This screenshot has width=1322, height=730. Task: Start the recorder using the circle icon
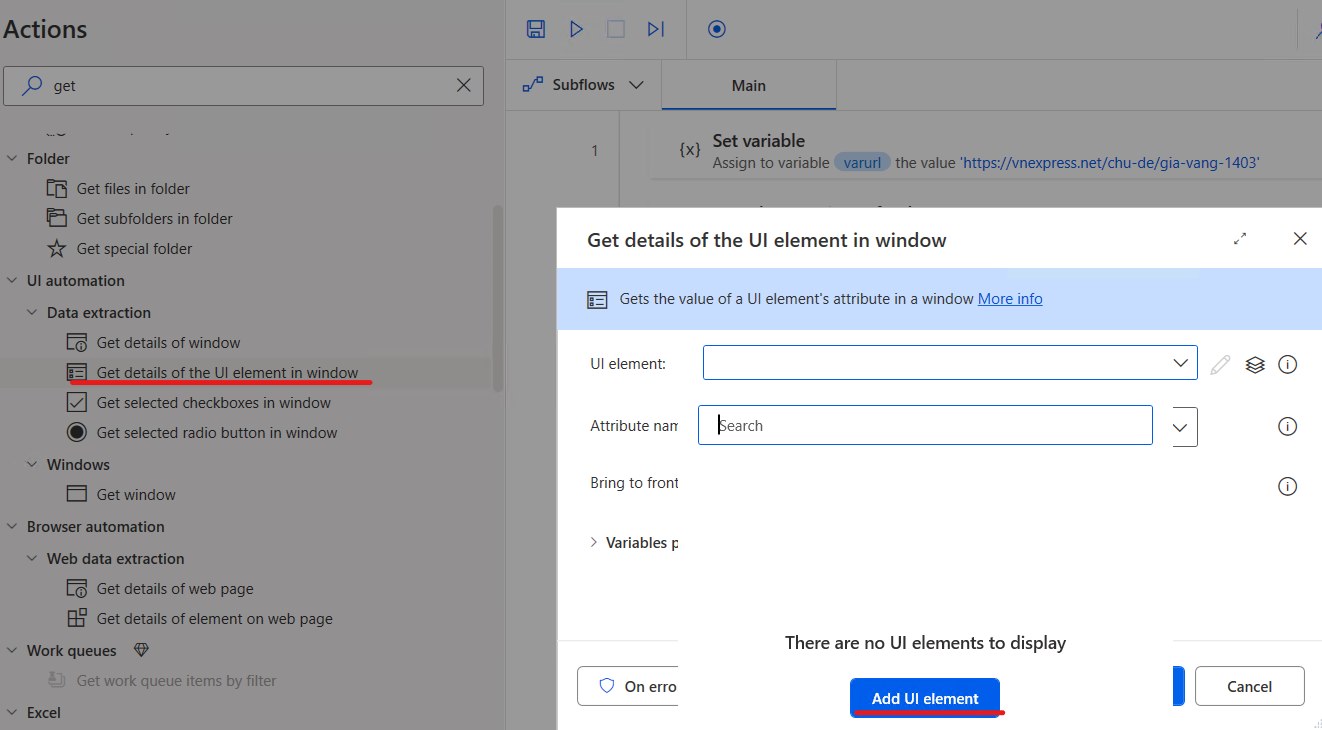point(717,29)
